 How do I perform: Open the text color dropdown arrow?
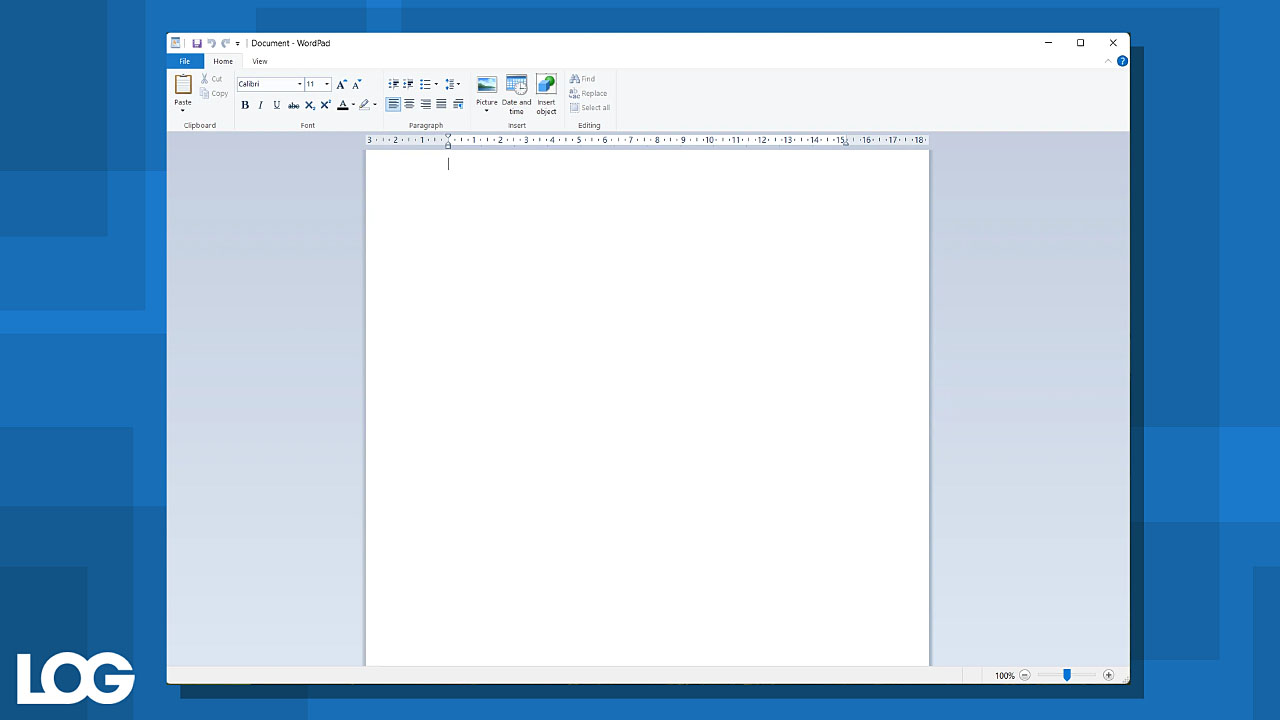(x=353, y=105)
